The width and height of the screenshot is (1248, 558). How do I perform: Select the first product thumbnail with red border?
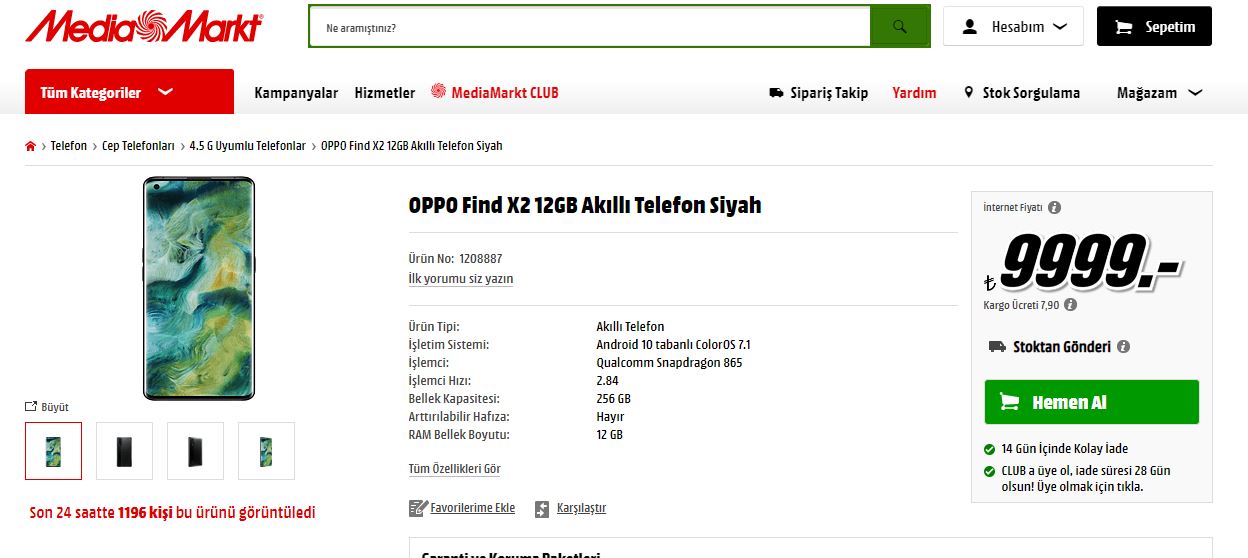tap(53, 451)
